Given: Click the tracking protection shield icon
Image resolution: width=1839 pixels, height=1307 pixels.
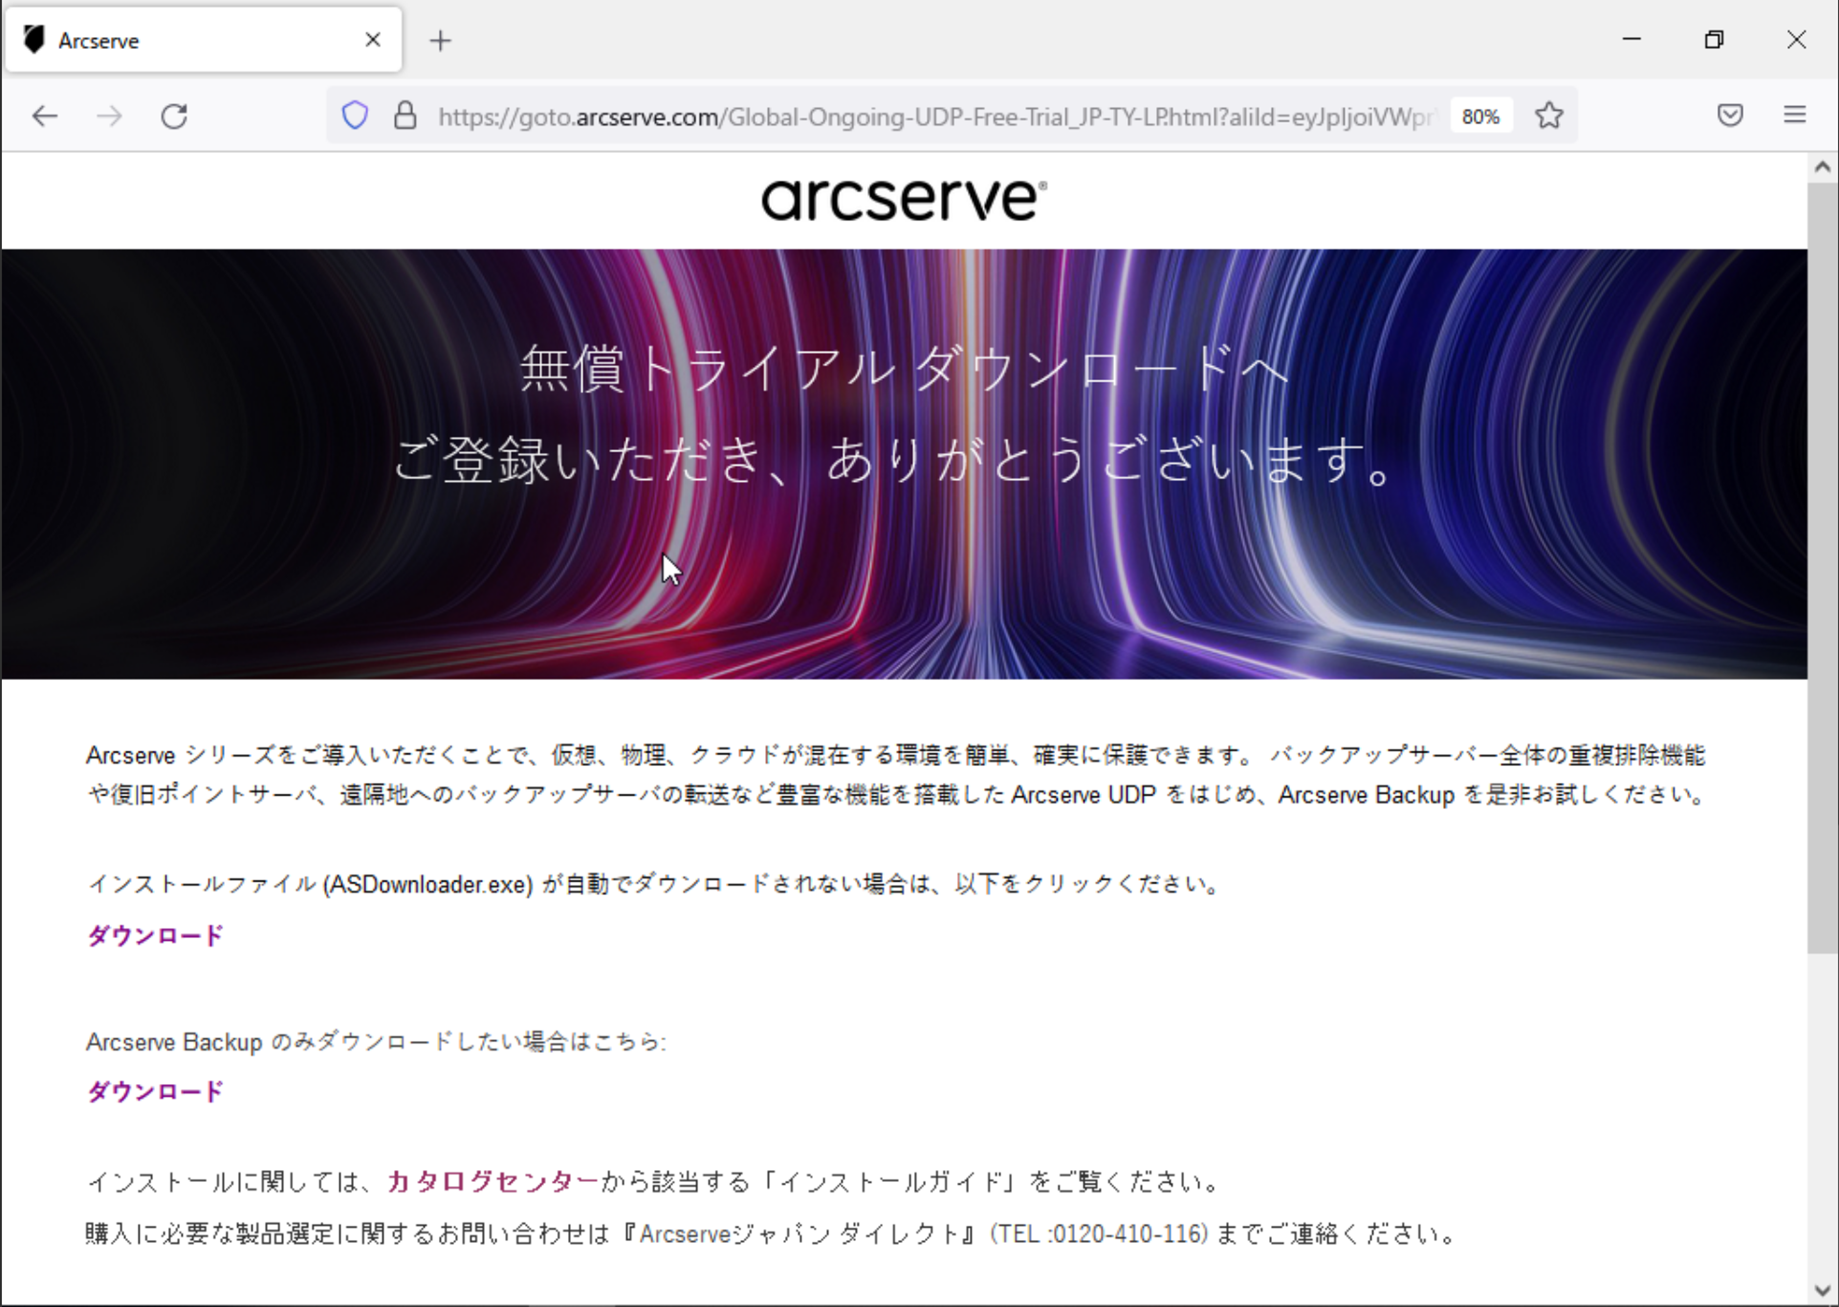Looking at the screenshot, I should 355,115.
